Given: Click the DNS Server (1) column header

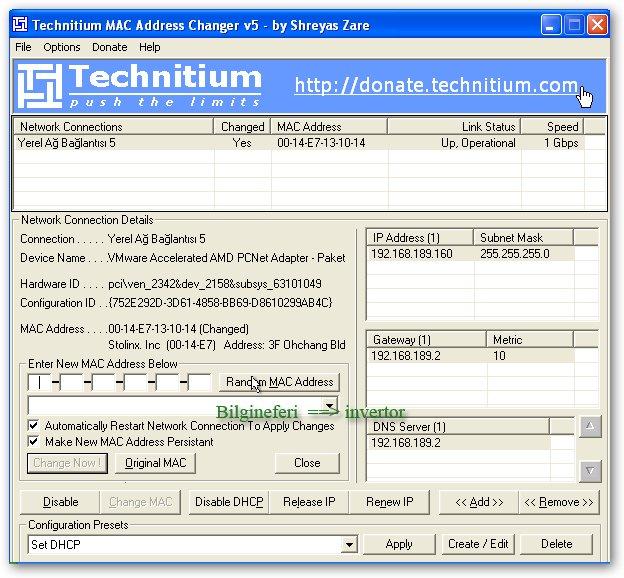Looking at the screenshot, I should pyautogui.click(x=458, y=427).
